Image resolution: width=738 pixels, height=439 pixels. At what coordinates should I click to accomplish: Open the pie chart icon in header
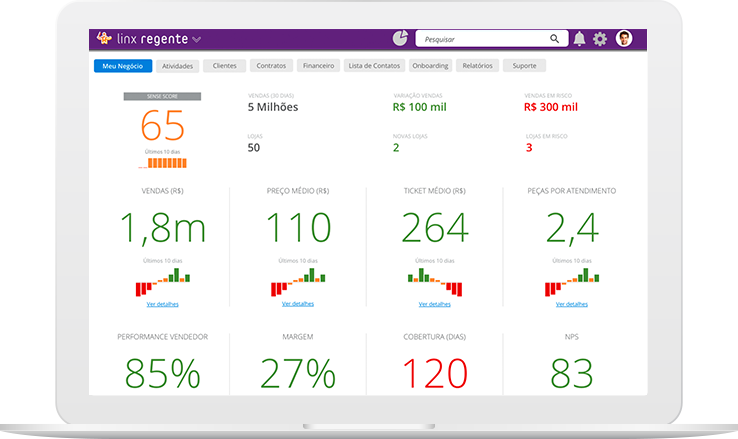(x=399, y=39)
